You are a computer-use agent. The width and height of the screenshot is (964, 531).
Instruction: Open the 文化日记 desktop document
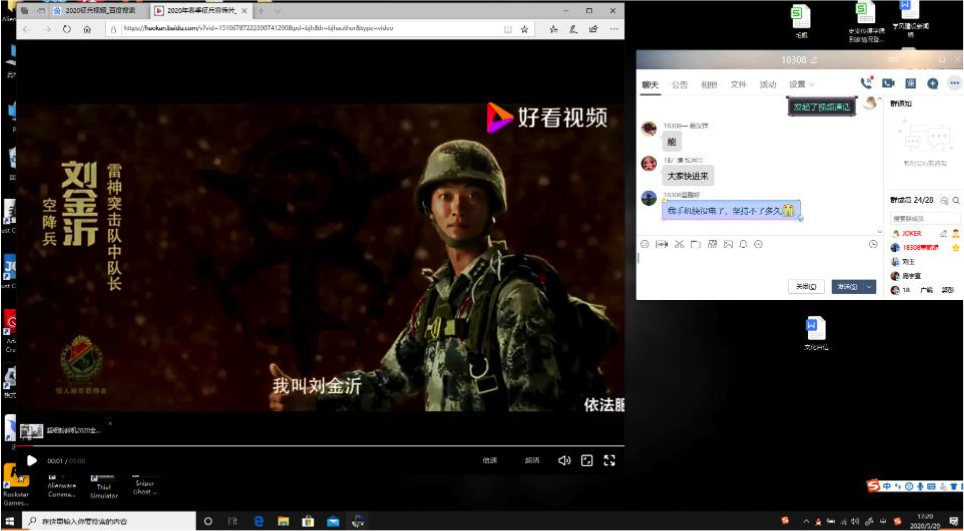point(816,334)
